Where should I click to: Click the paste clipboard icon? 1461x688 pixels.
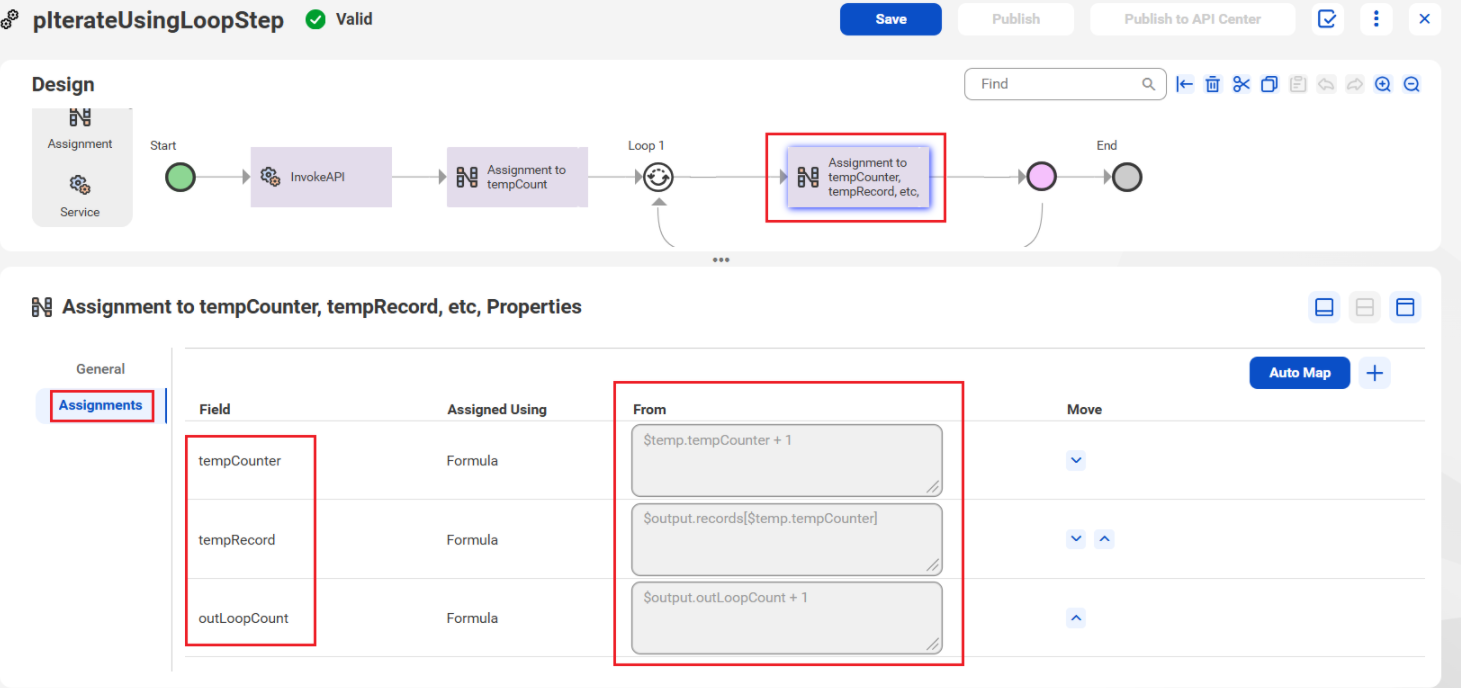tap(1298, 84)
